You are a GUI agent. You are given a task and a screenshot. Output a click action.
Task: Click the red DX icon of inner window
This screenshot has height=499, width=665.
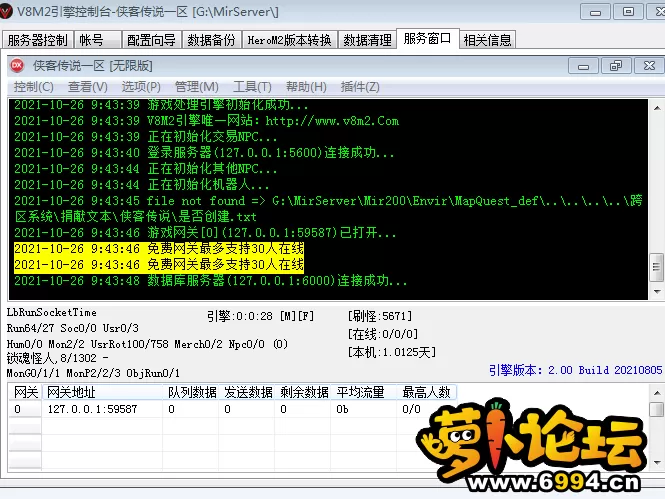tap(17, 65)
